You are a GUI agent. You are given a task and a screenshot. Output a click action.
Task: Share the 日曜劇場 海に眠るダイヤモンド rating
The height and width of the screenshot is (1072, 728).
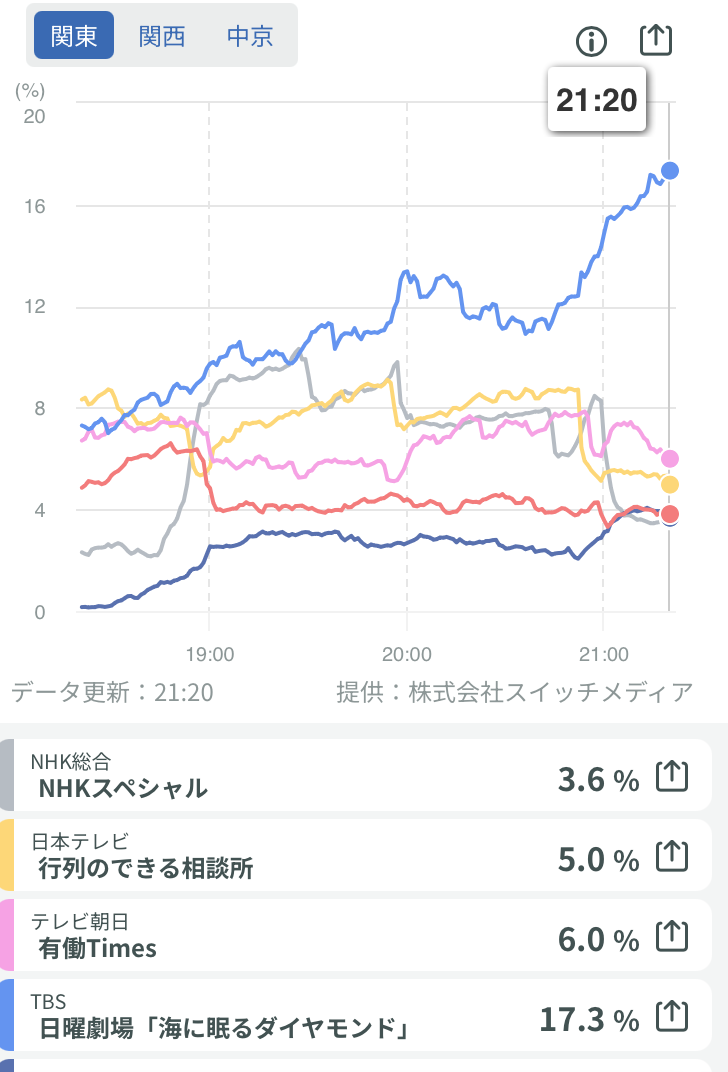[x=673, y=1017]
